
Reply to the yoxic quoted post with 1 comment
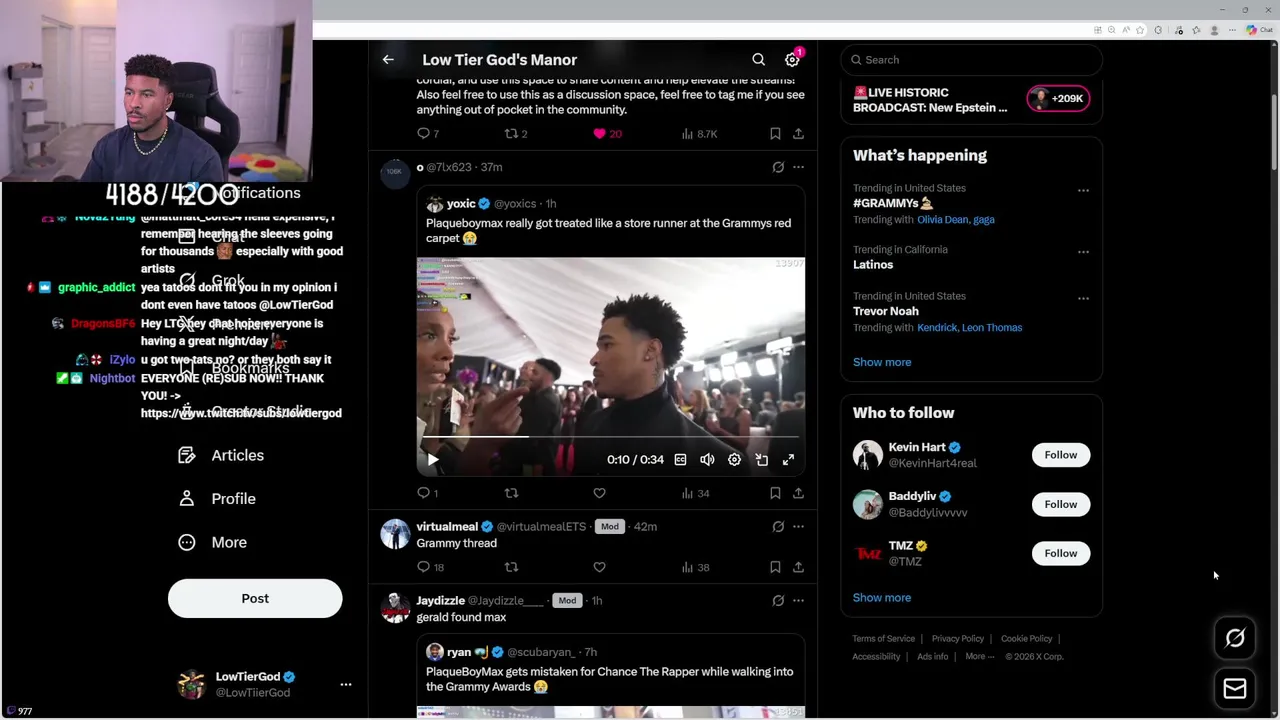pyautogui.click(x=427, y=493)
